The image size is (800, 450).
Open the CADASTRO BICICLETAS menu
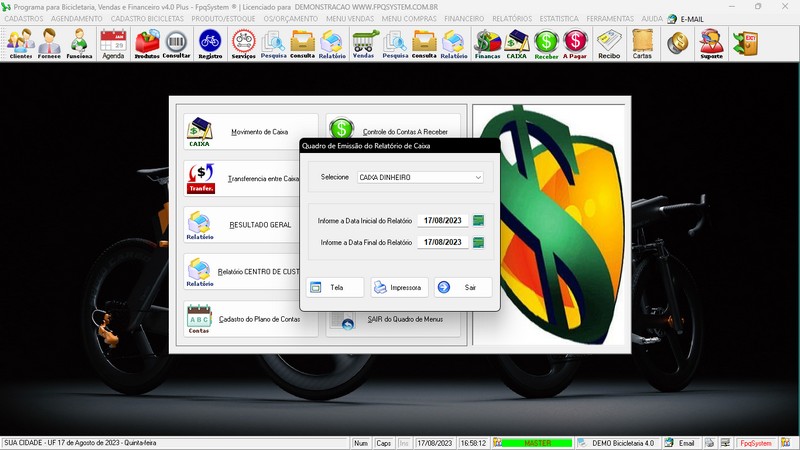147,19
